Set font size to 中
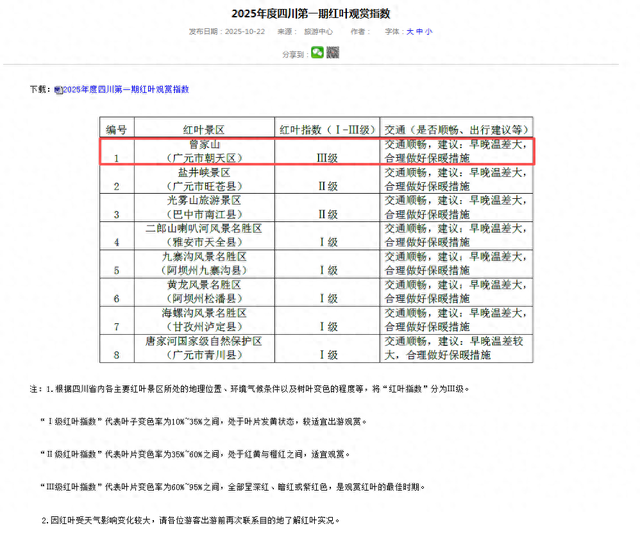 tap(419, 31)
